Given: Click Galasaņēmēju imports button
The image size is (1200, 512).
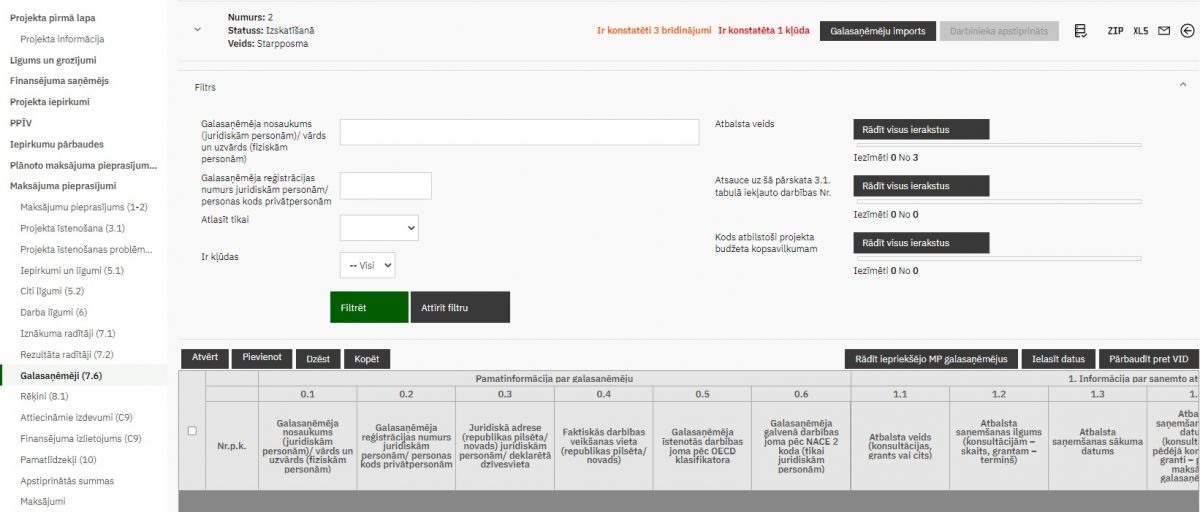Looking at the screenshot, I should 877,31.
